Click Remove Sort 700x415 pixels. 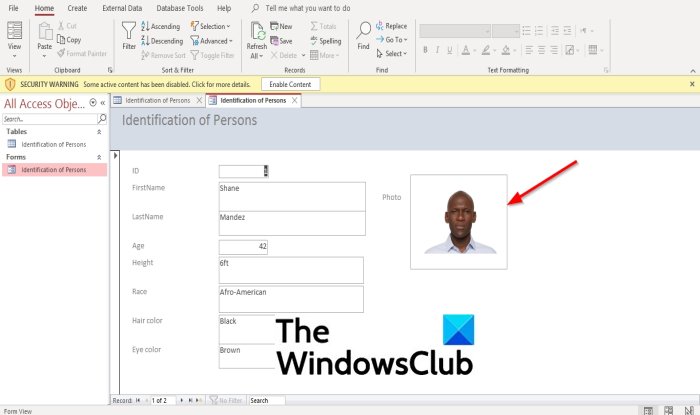click(163, 55)
